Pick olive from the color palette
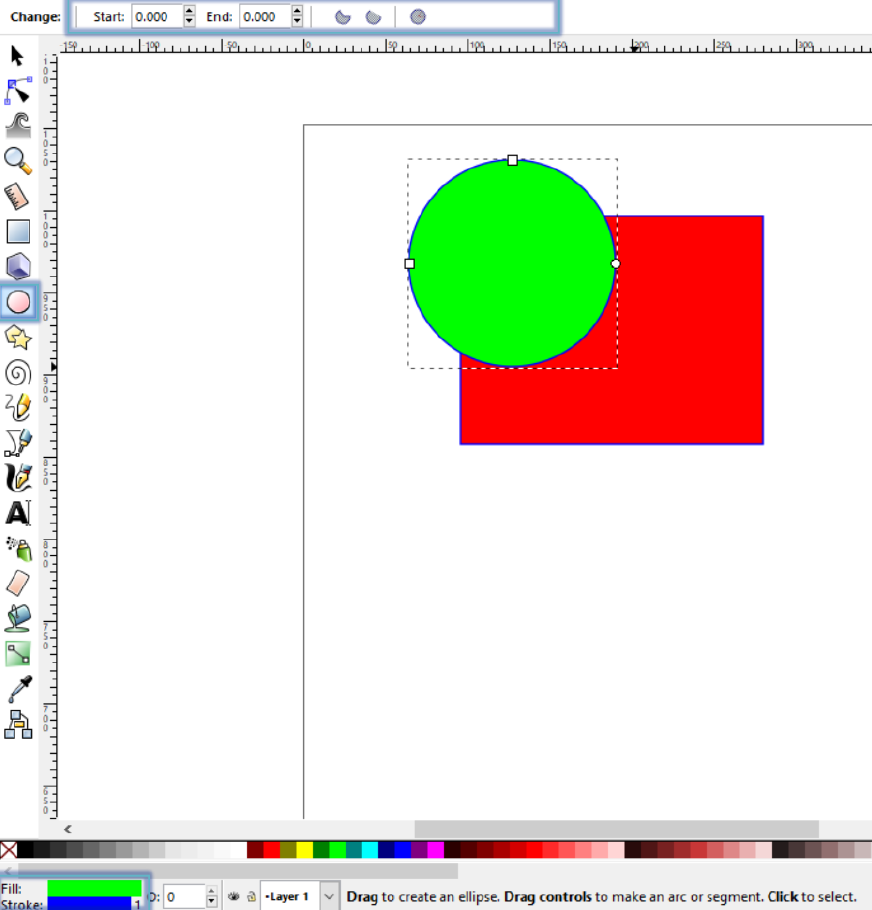Screen dimensions: 872x910 (x=288, y=850)
